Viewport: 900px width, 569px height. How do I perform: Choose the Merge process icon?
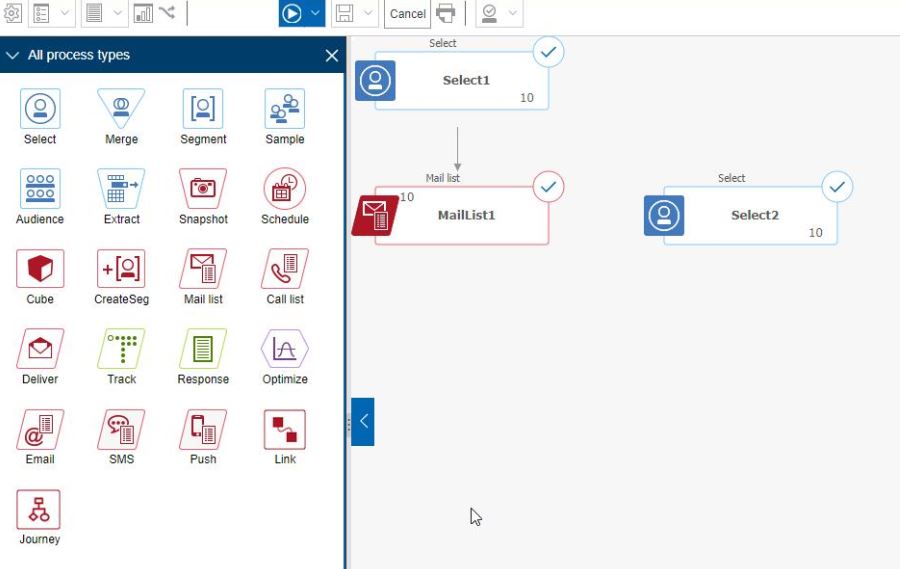point(121,108)
